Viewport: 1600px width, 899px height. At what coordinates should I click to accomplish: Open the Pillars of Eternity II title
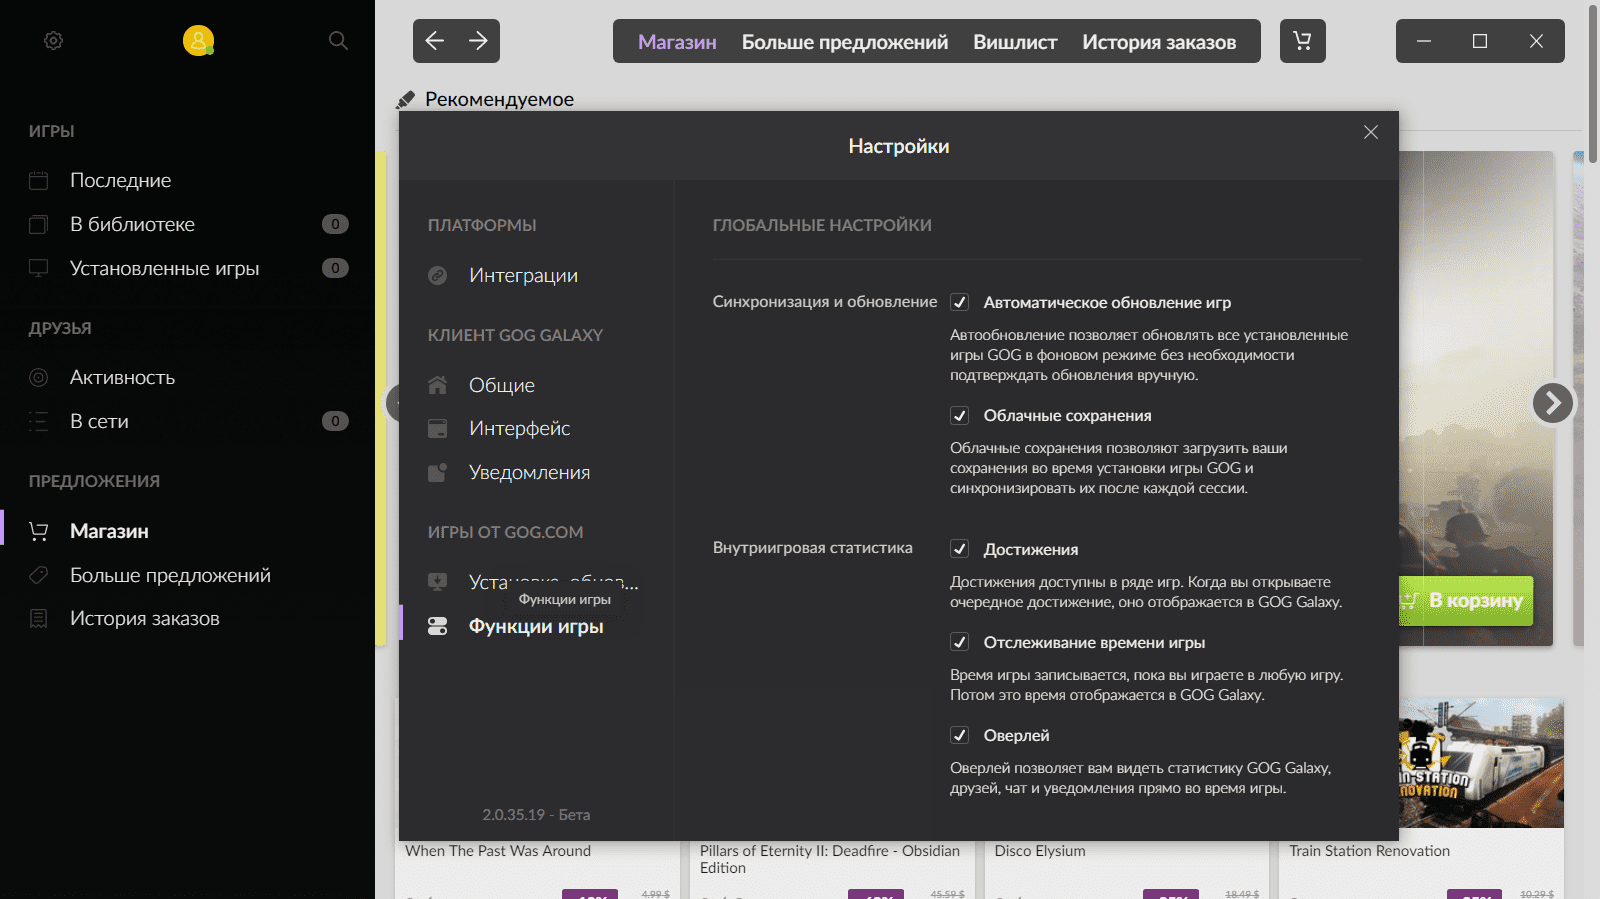coord(830,859)
